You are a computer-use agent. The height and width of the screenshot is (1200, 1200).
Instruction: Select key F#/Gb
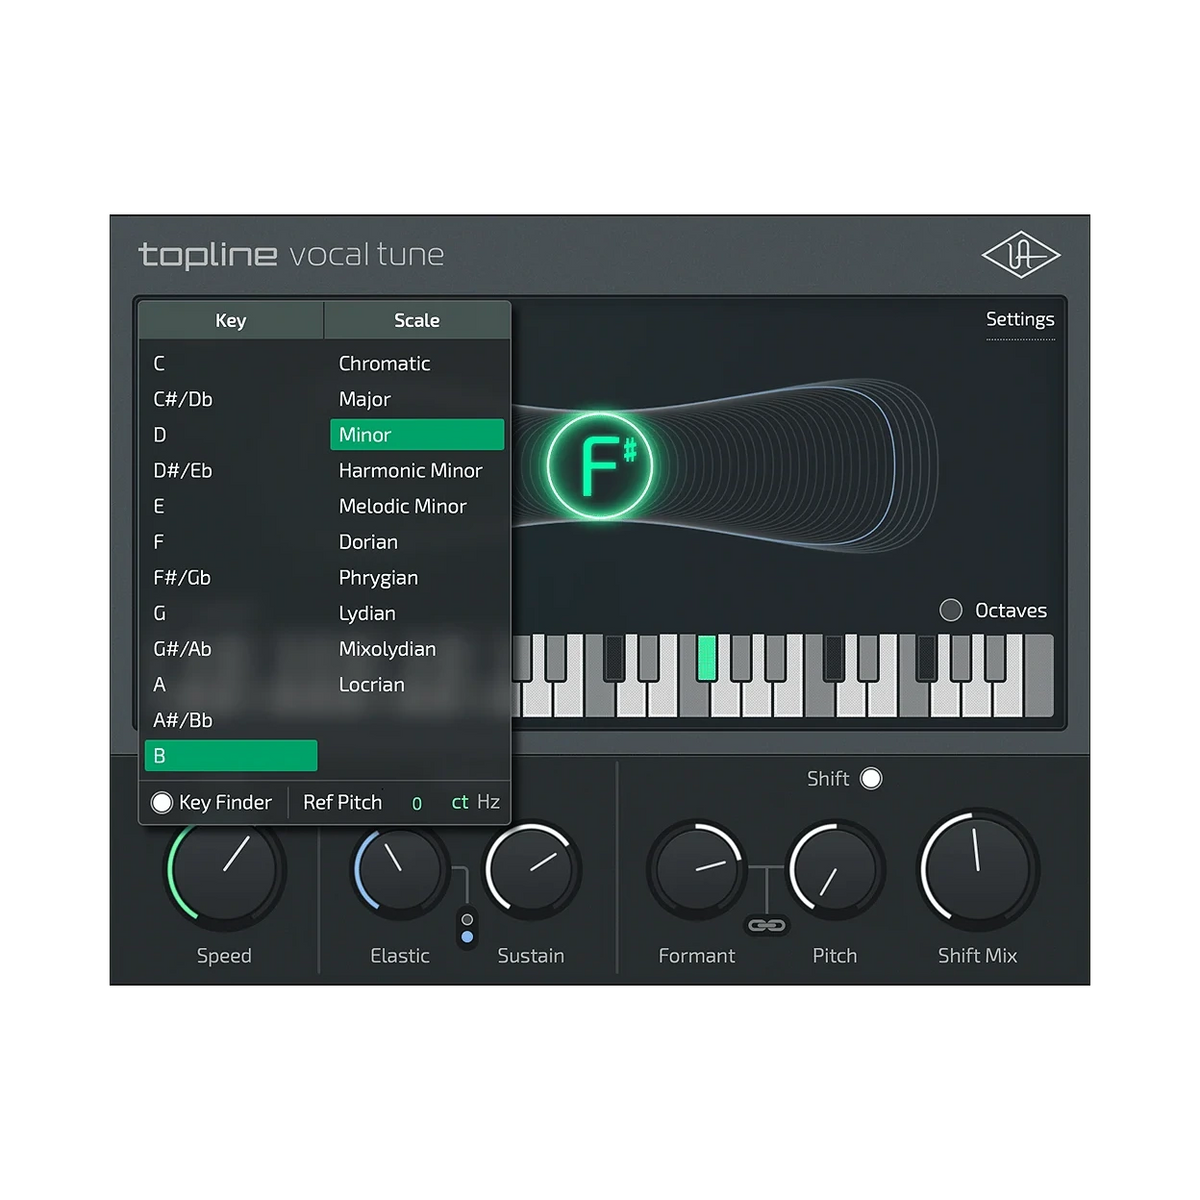(231, 577)
